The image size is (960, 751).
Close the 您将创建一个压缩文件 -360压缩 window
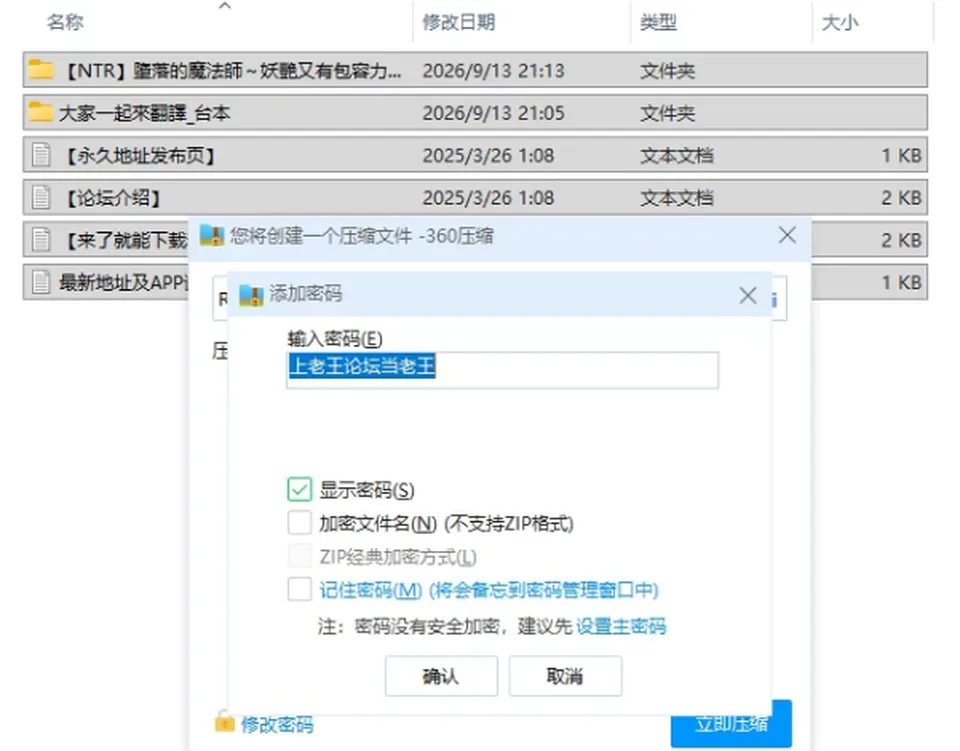[787, 235]
